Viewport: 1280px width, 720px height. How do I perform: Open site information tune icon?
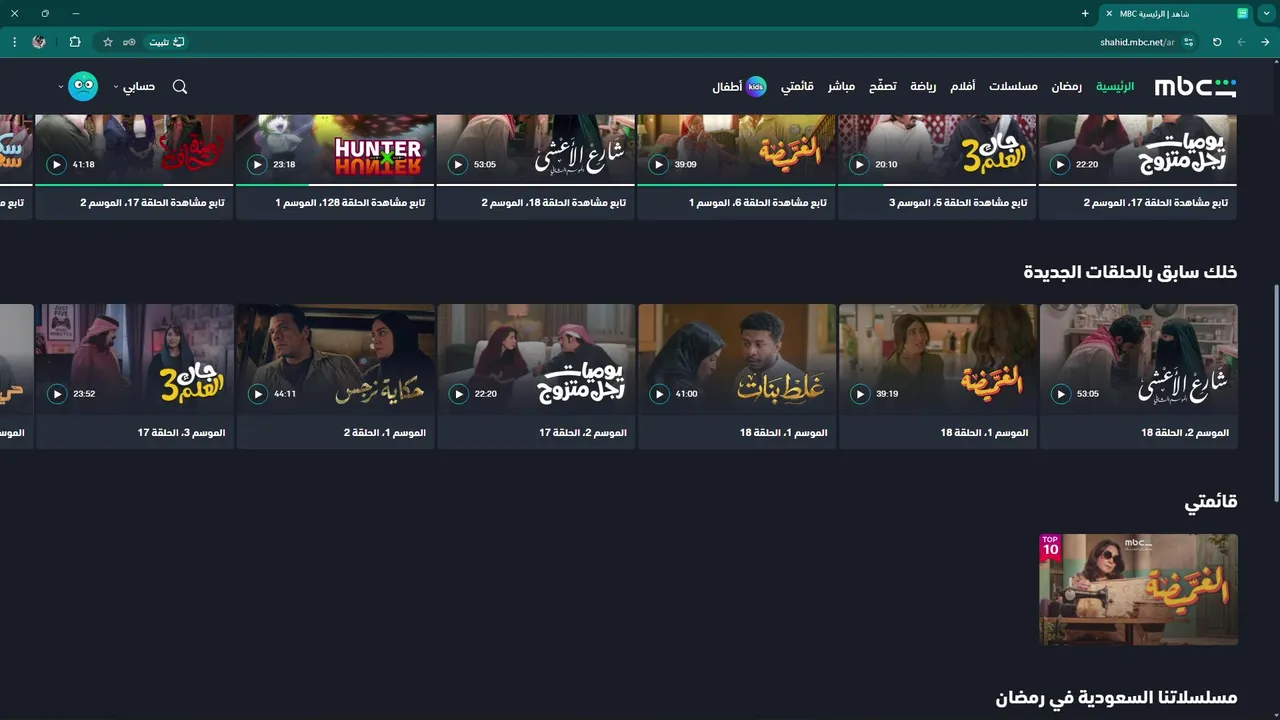click(1189, 42)
